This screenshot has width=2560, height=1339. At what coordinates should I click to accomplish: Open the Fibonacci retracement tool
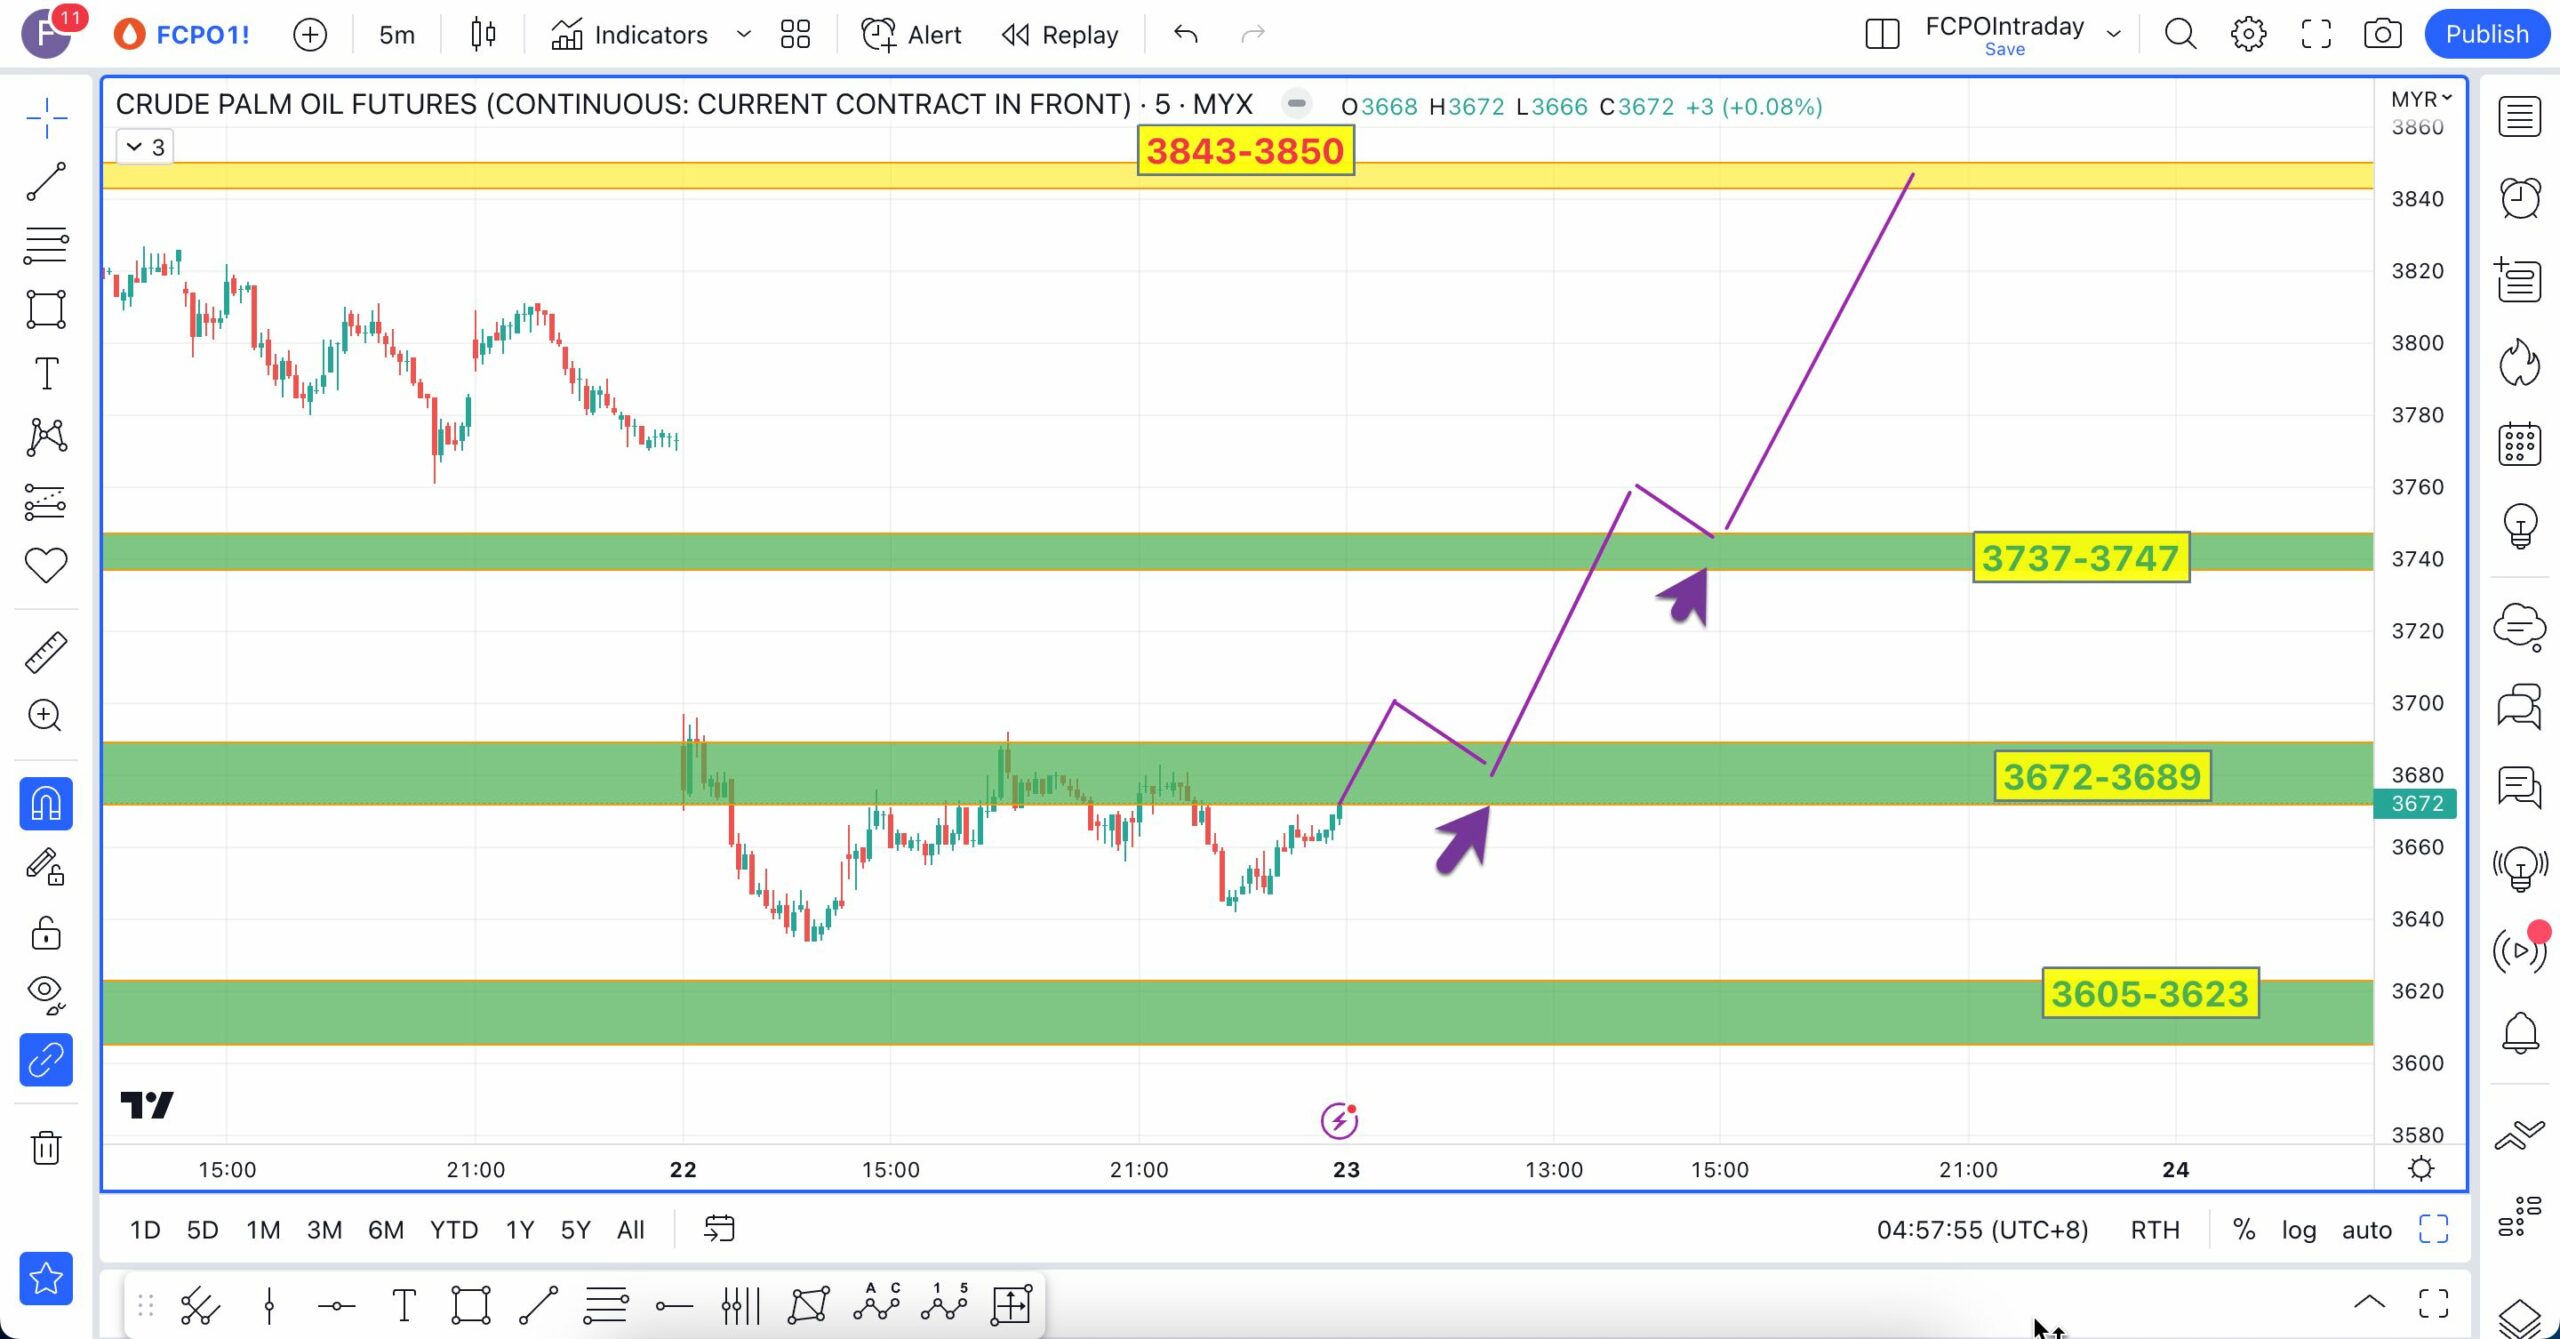[x=46, y=245]
